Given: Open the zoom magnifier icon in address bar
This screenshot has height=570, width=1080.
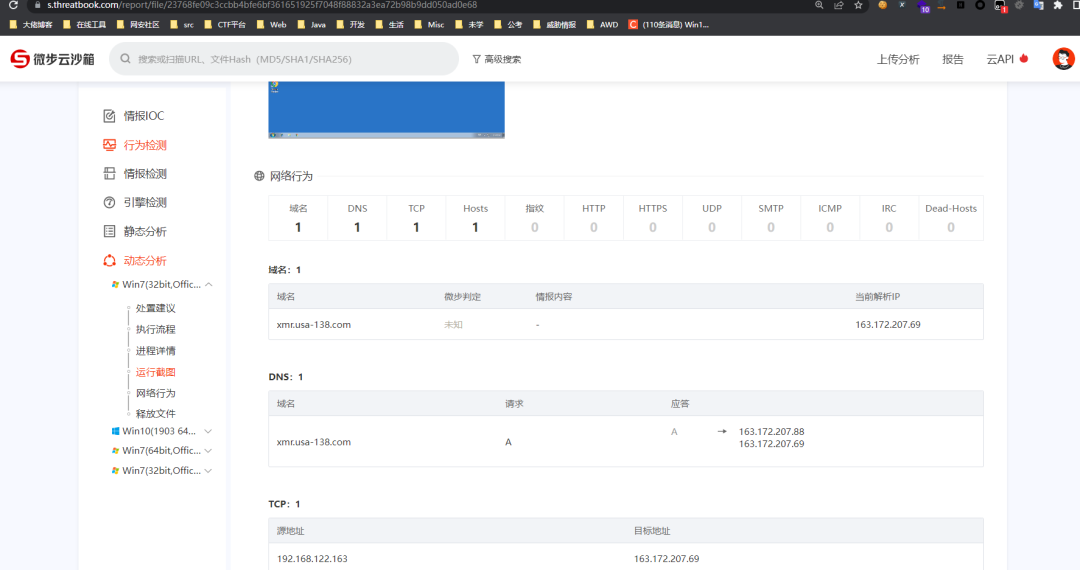Looking at the screenshot, I should [x=819, y=5].
